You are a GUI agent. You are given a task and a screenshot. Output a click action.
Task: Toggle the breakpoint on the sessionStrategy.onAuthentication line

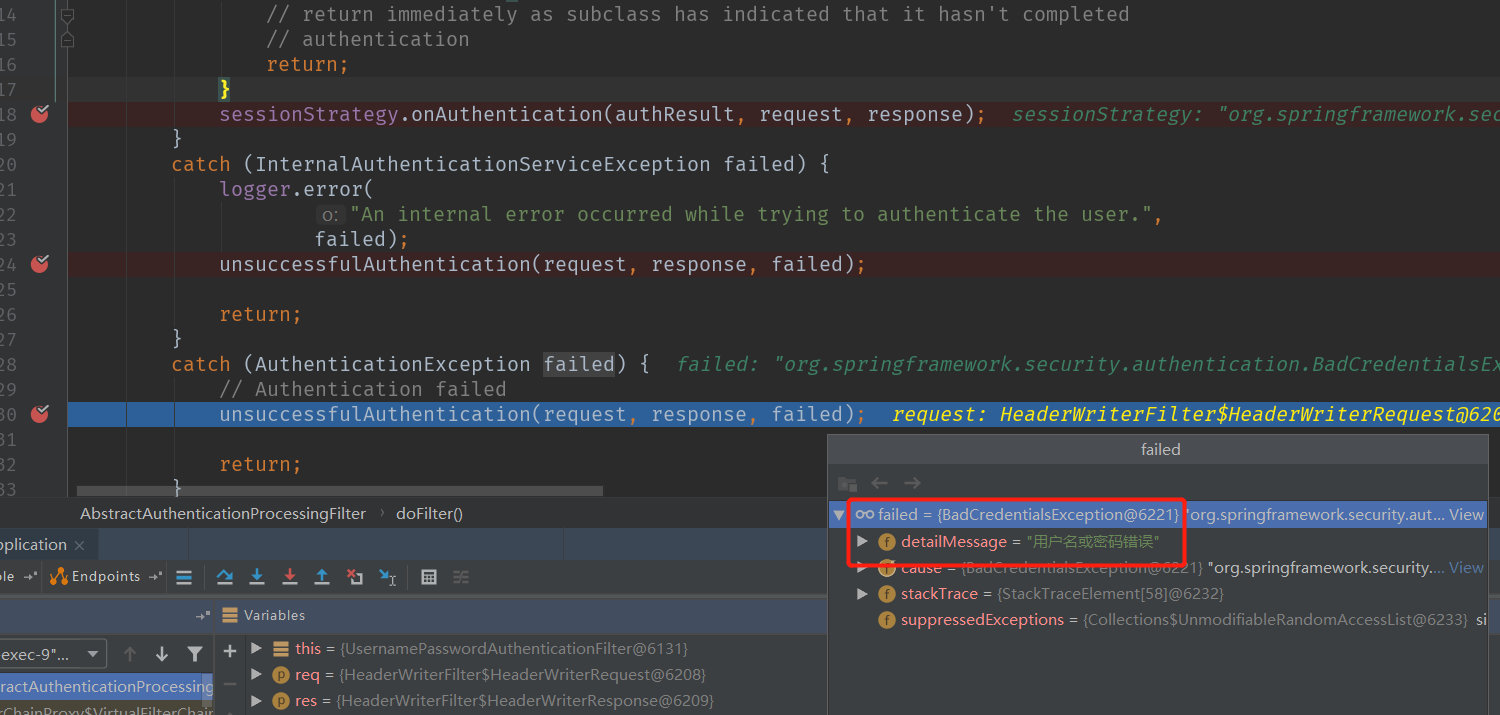point(40,114)
